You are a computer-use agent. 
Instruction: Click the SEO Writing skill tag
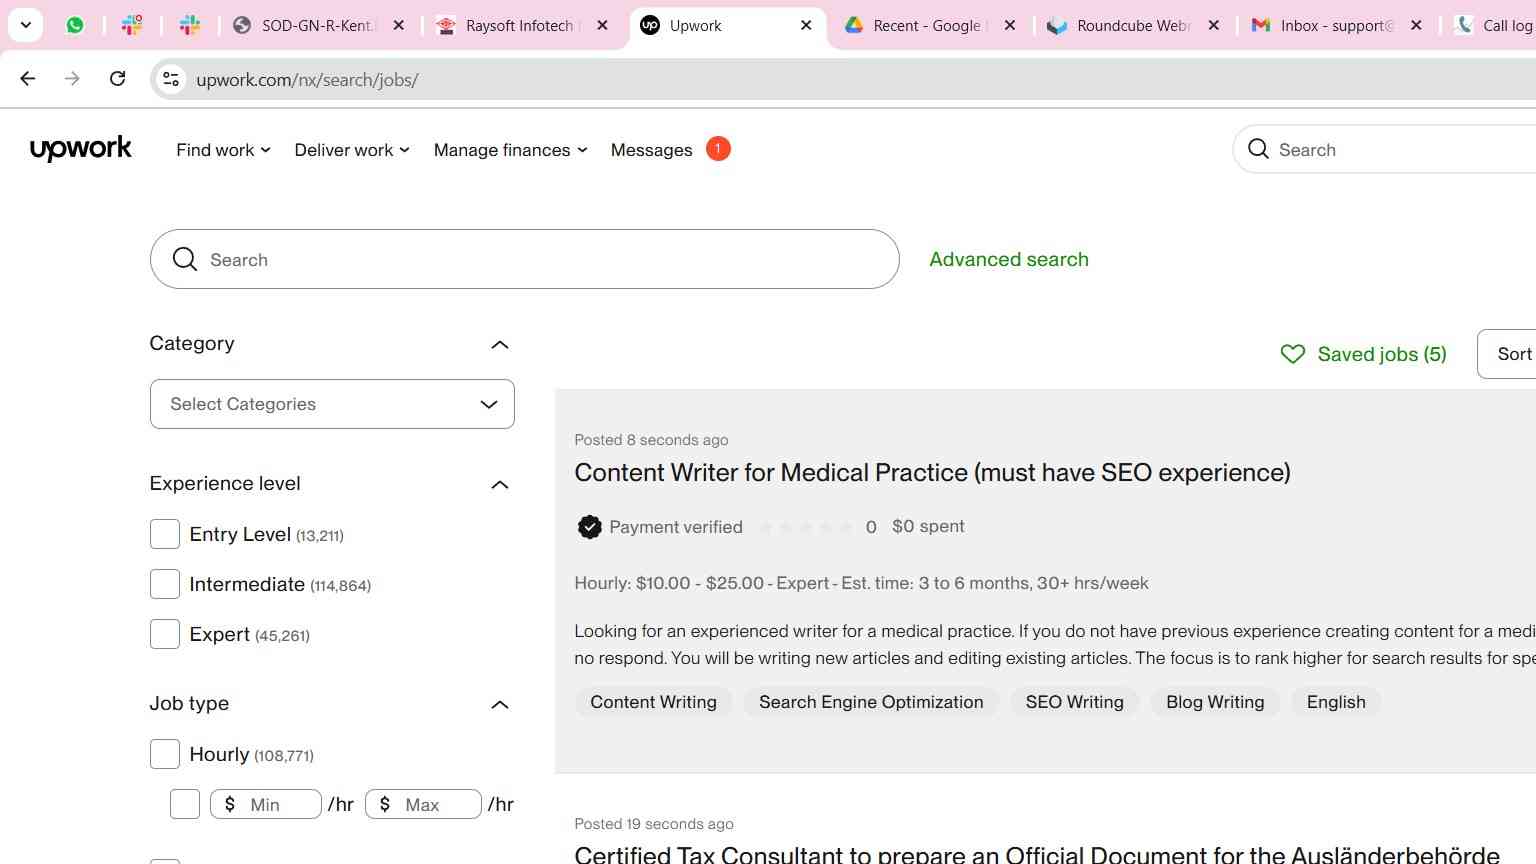coord(1074,702)
